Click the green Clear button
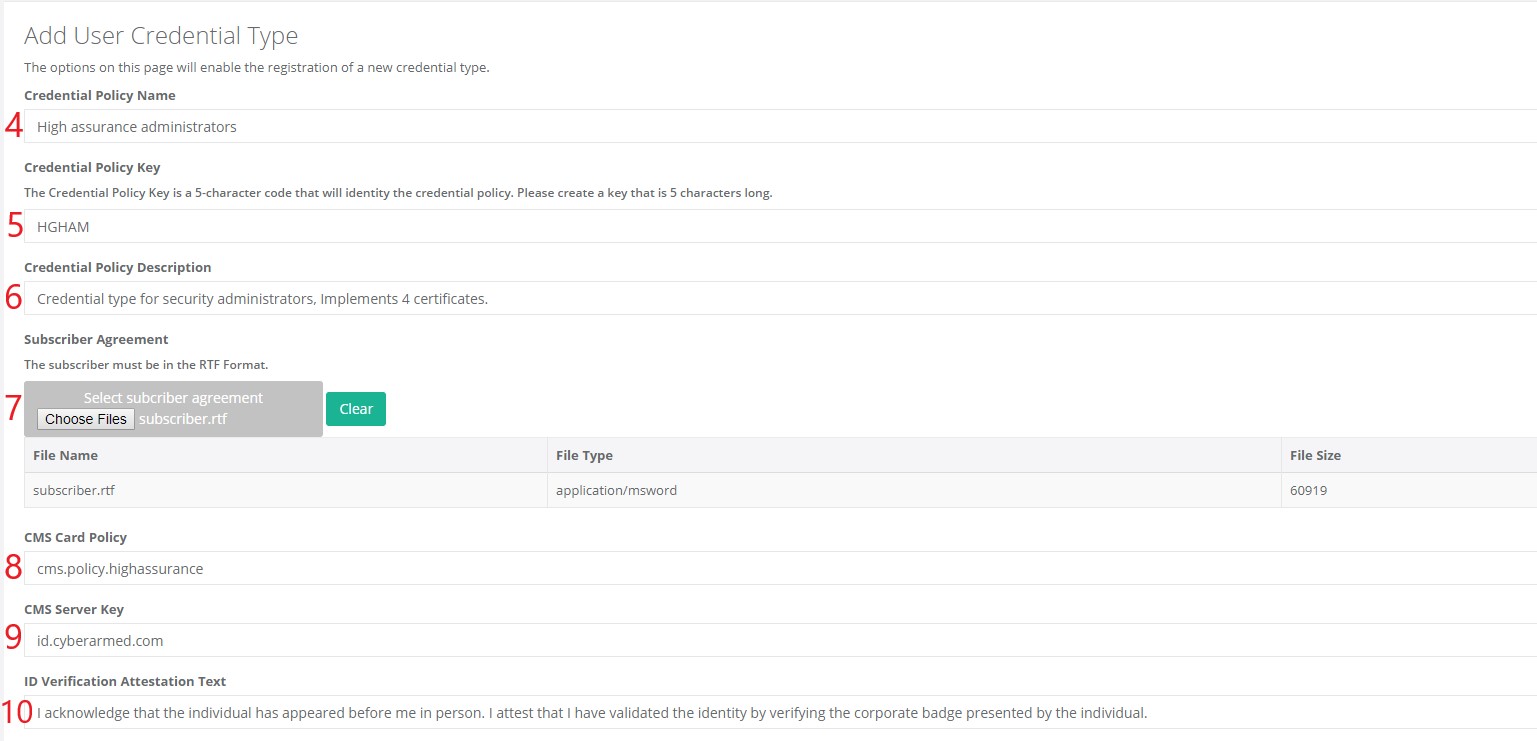This screenshot has width=1537, height=741. pyautogui.click(x=355, y=409)
